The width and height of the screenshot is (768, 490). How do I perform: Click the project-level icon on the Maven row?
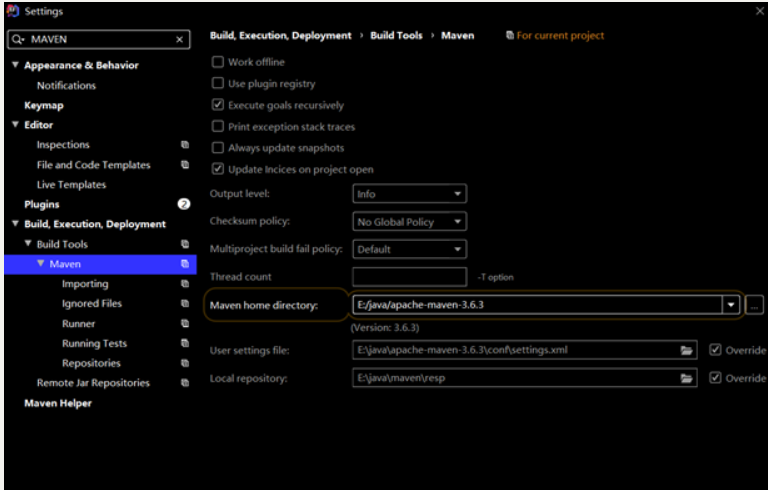click(x=185, y=264)
